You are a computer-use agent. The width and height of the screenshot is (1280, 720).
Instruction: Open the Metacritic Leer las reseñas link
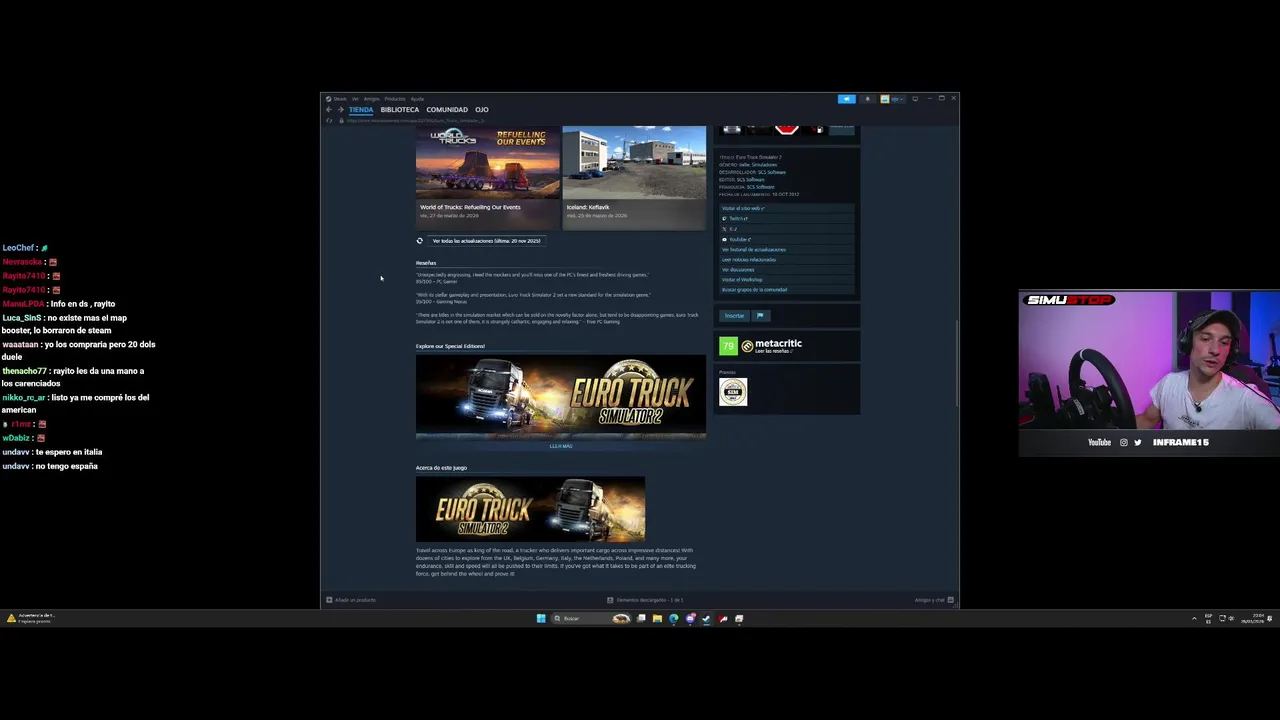(773, 352)
